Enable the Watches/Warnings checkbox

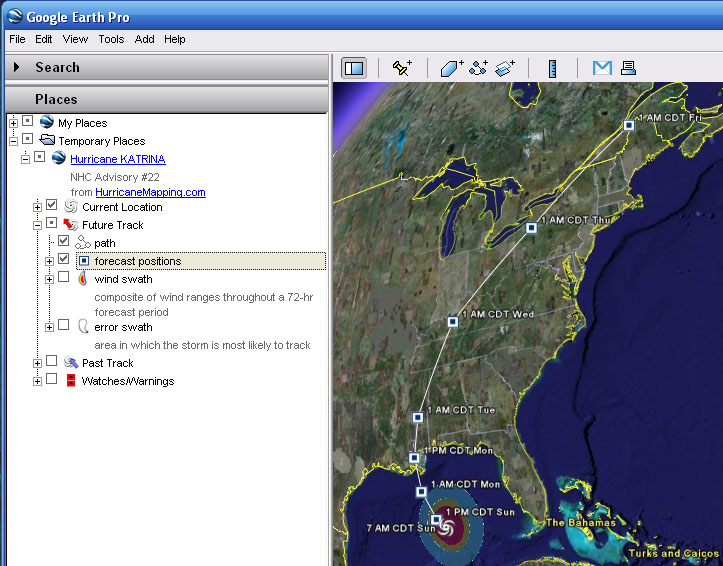tap(52, 379)
